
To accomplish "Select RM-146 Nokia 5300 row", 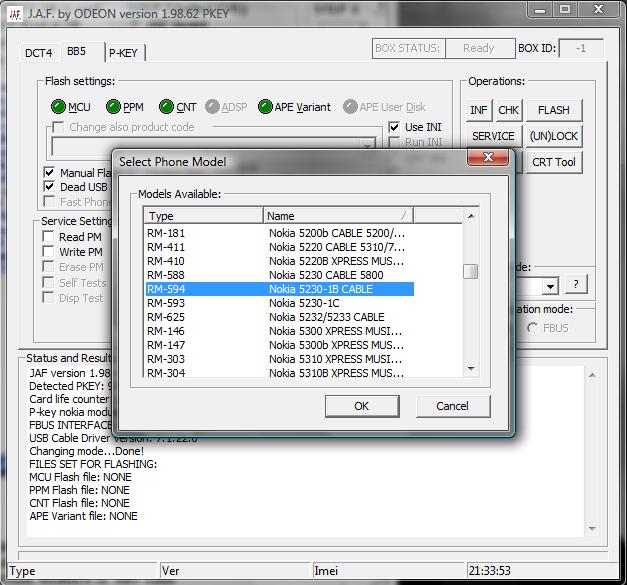I will [x=280, y=331].
